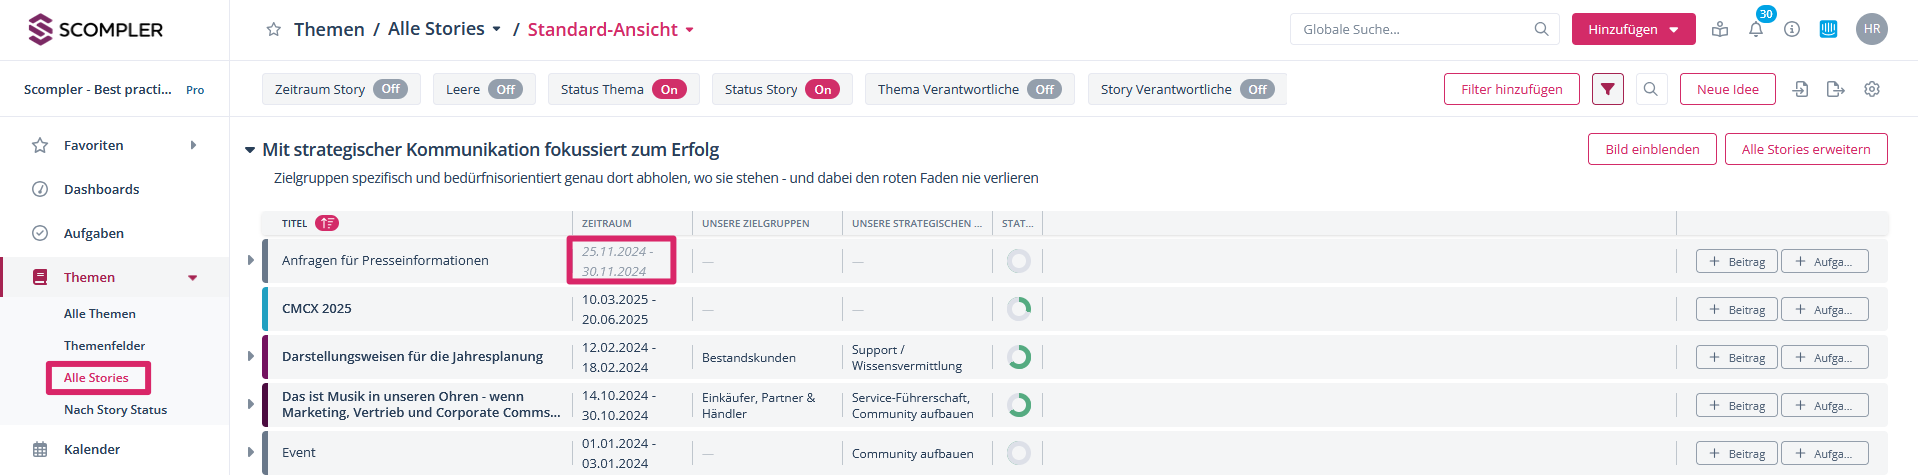Click the funnel filter icon

[x=1607, y=89]
